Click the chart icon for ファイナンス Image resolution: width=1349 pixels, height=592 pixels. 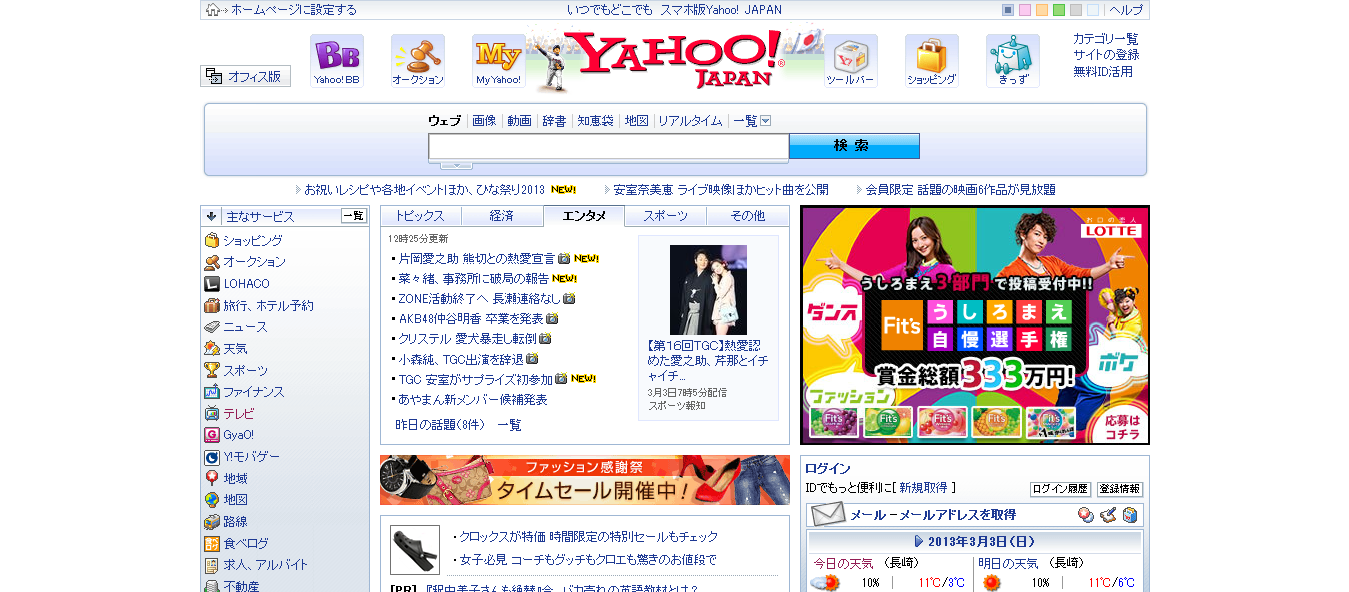pyautogui.click(x=212, y=392)
